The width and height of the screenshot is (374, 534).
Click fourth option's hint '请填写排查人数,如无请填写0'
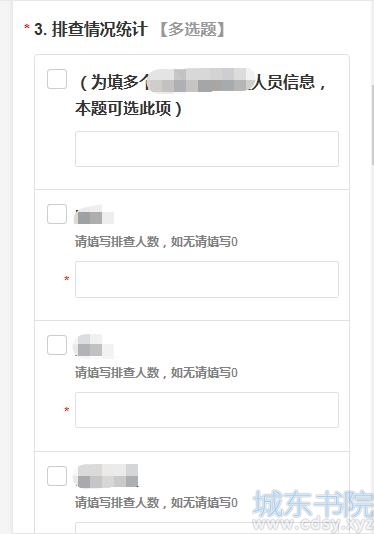point(156,503)
